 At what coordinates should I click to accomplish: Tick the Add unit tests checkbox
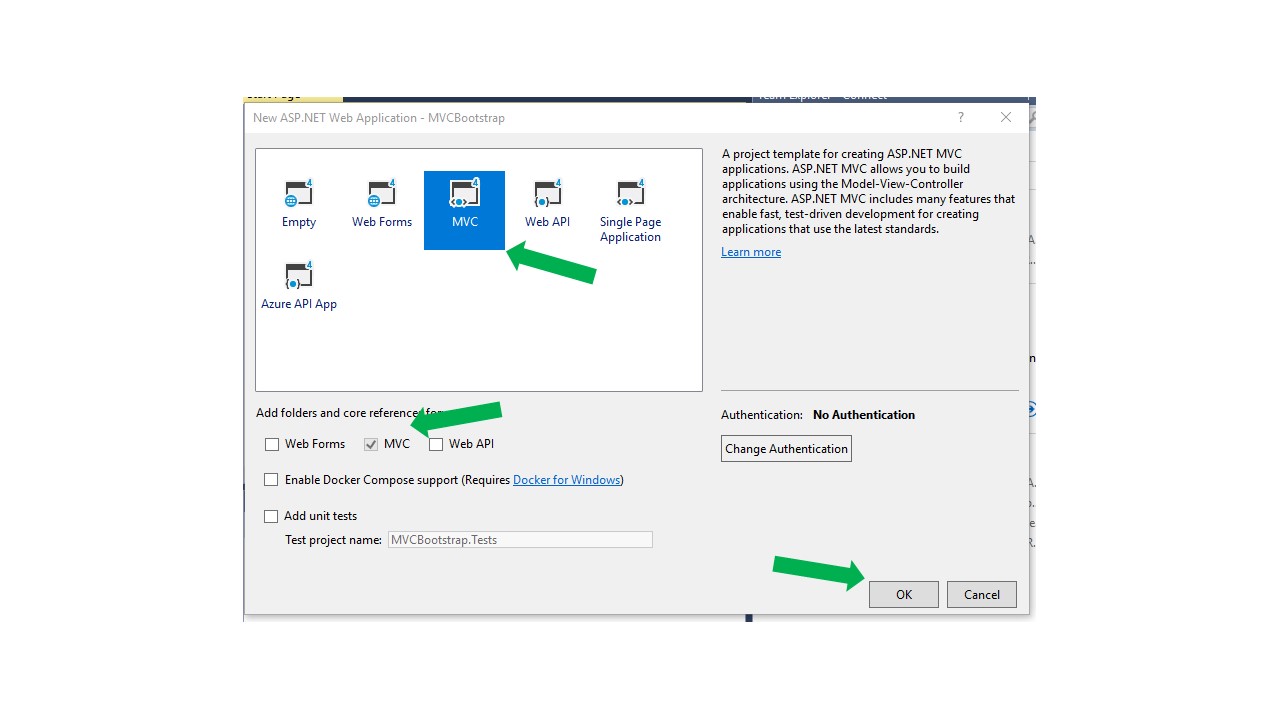[x=271, y=516]
